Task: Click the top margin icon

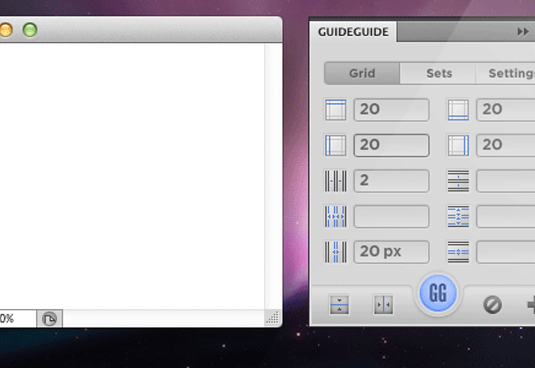Action: 335,109
